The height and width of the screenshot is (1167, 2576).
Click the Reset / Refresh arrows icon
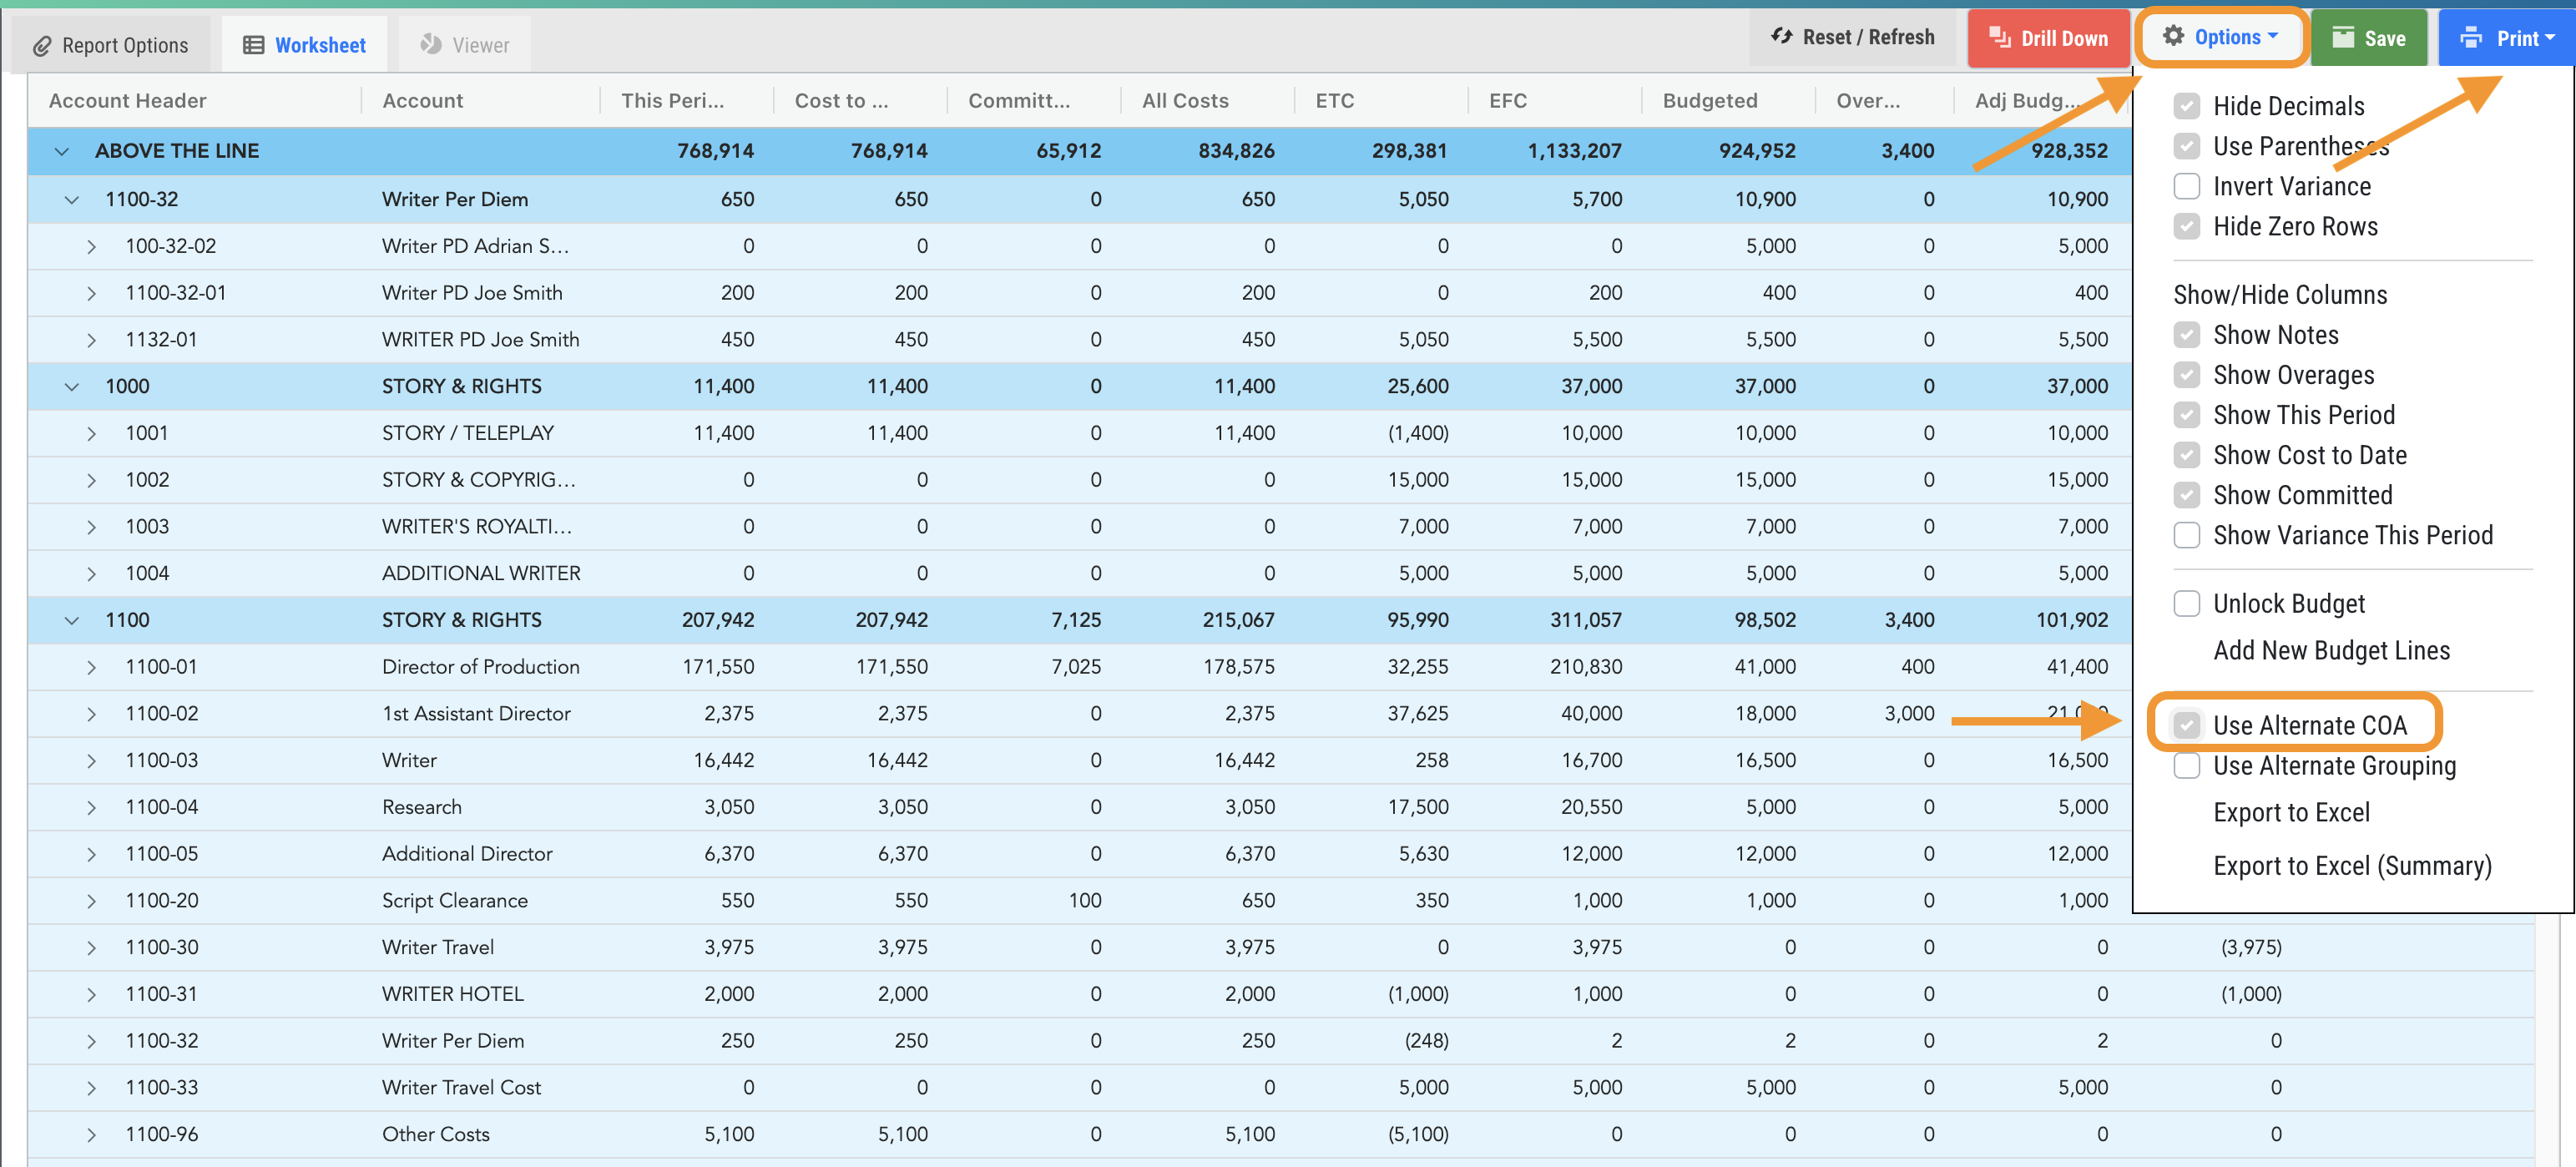(1781, 37)
